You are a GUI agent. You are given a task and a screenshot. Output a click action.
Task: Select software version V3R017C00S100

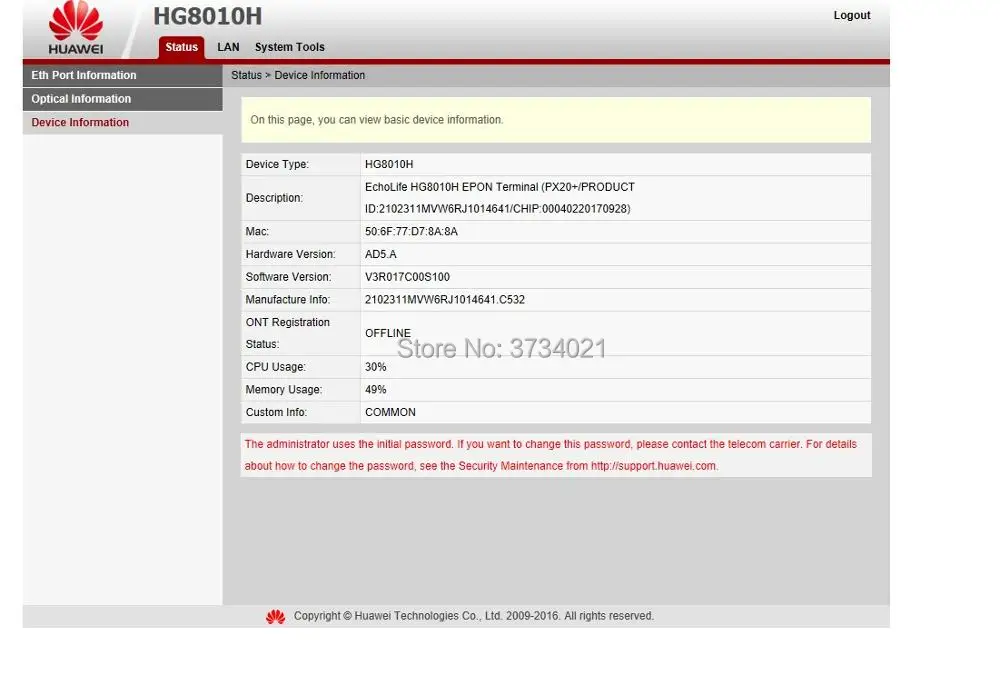click(x=407, y=277)
